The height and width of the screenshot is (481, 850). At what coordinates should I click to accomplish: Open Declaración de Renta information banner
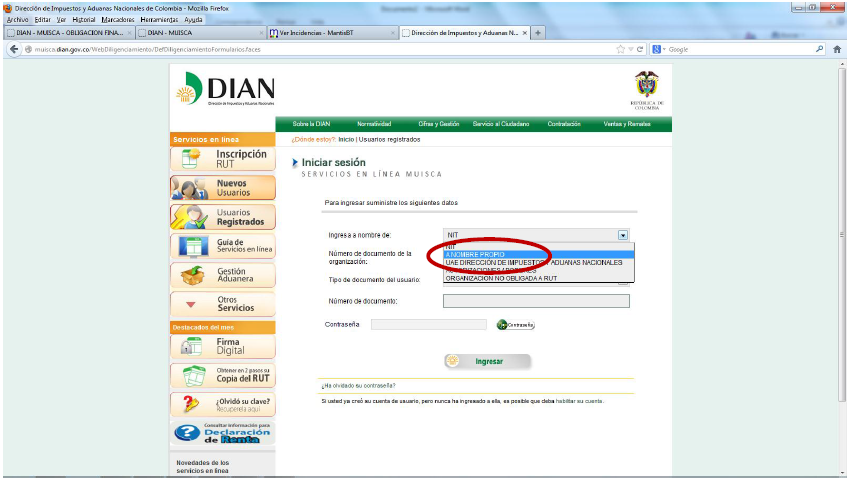coord(223,433)
